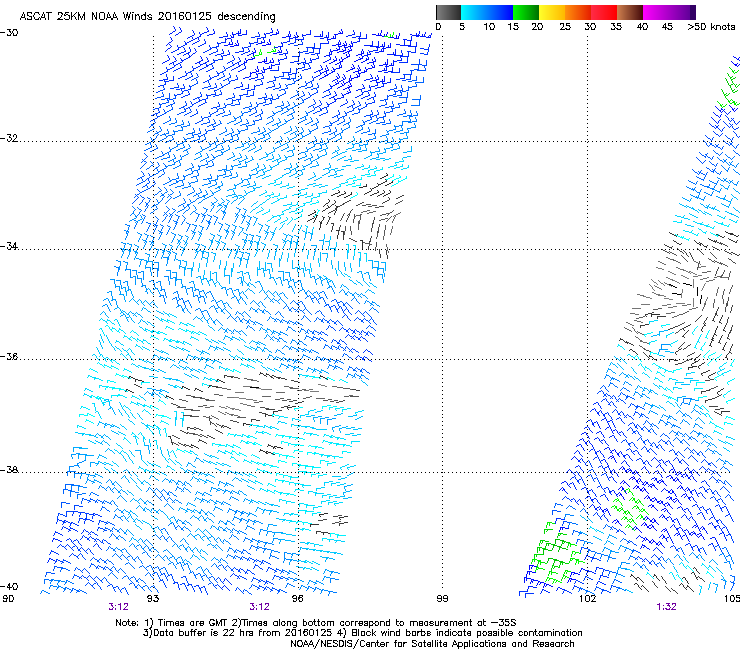
Task: Click the magenta 40-45 knots legend color
Action: click(x=656, y=12)
